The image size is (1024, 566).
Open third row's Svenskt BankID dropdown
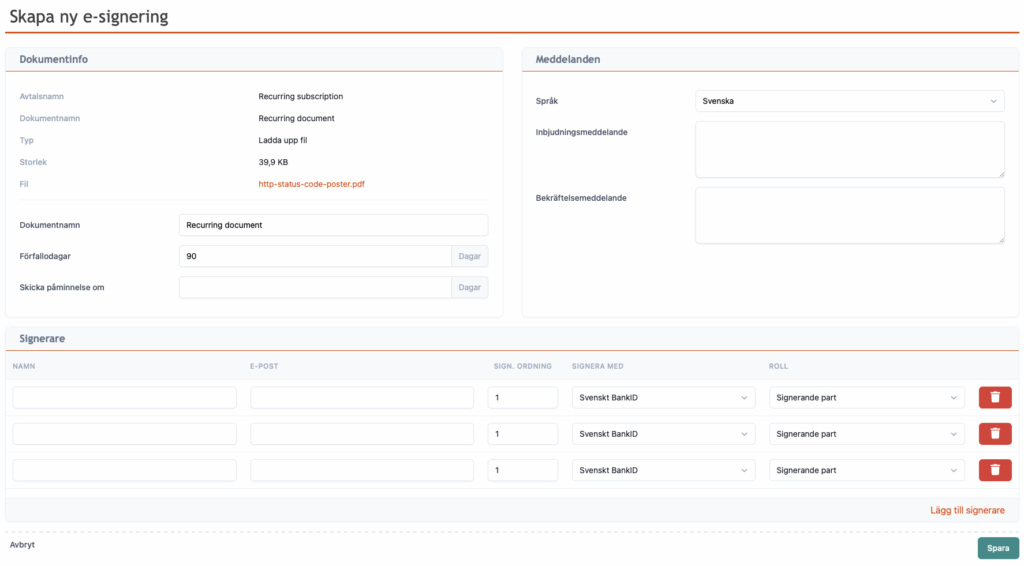[x=663, y=470]
